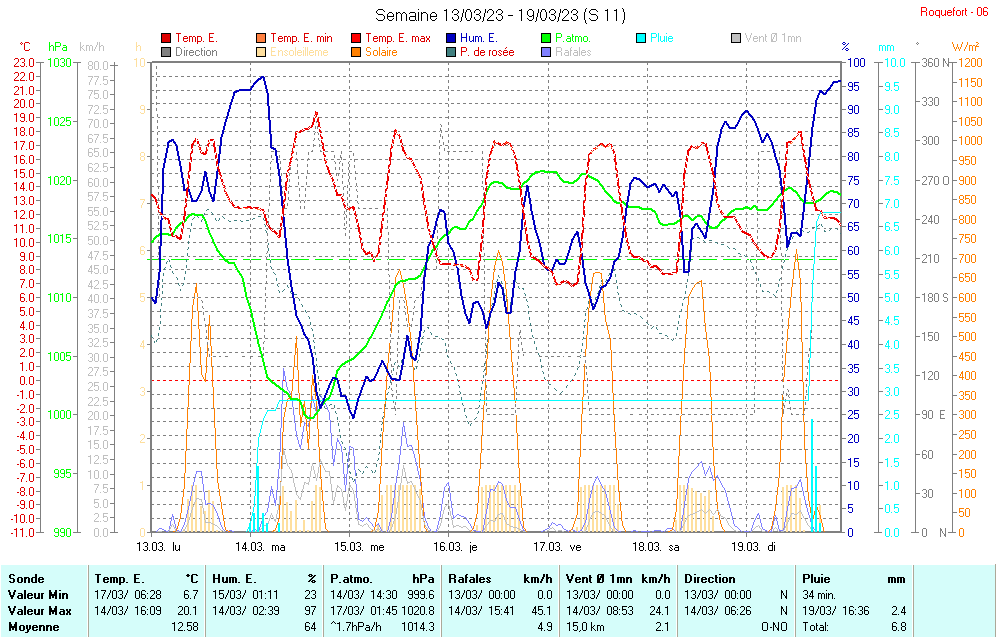Click the 14/03/ 16:09 max temperature timestamp
Image resolution: width=996 pixels, height=637 pixels.
[128, 611]
